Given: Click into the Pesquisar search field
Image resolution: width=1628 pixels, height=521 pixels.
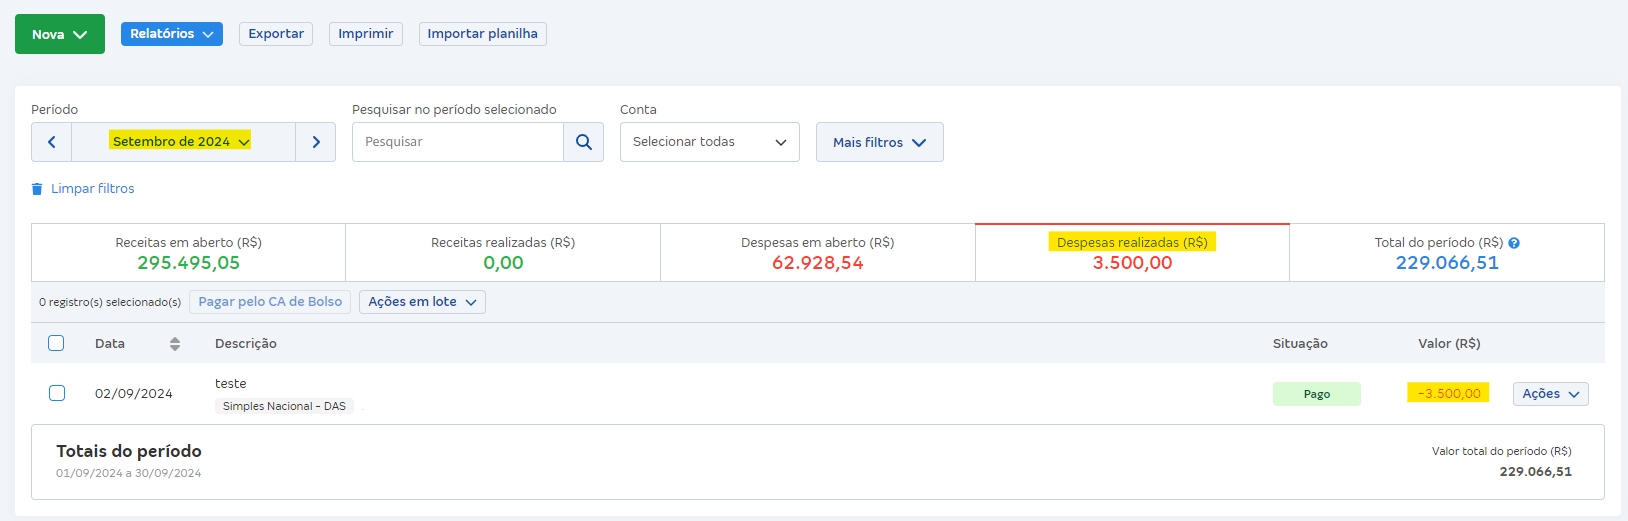Looking at the screenshot, I should [458, 142].
